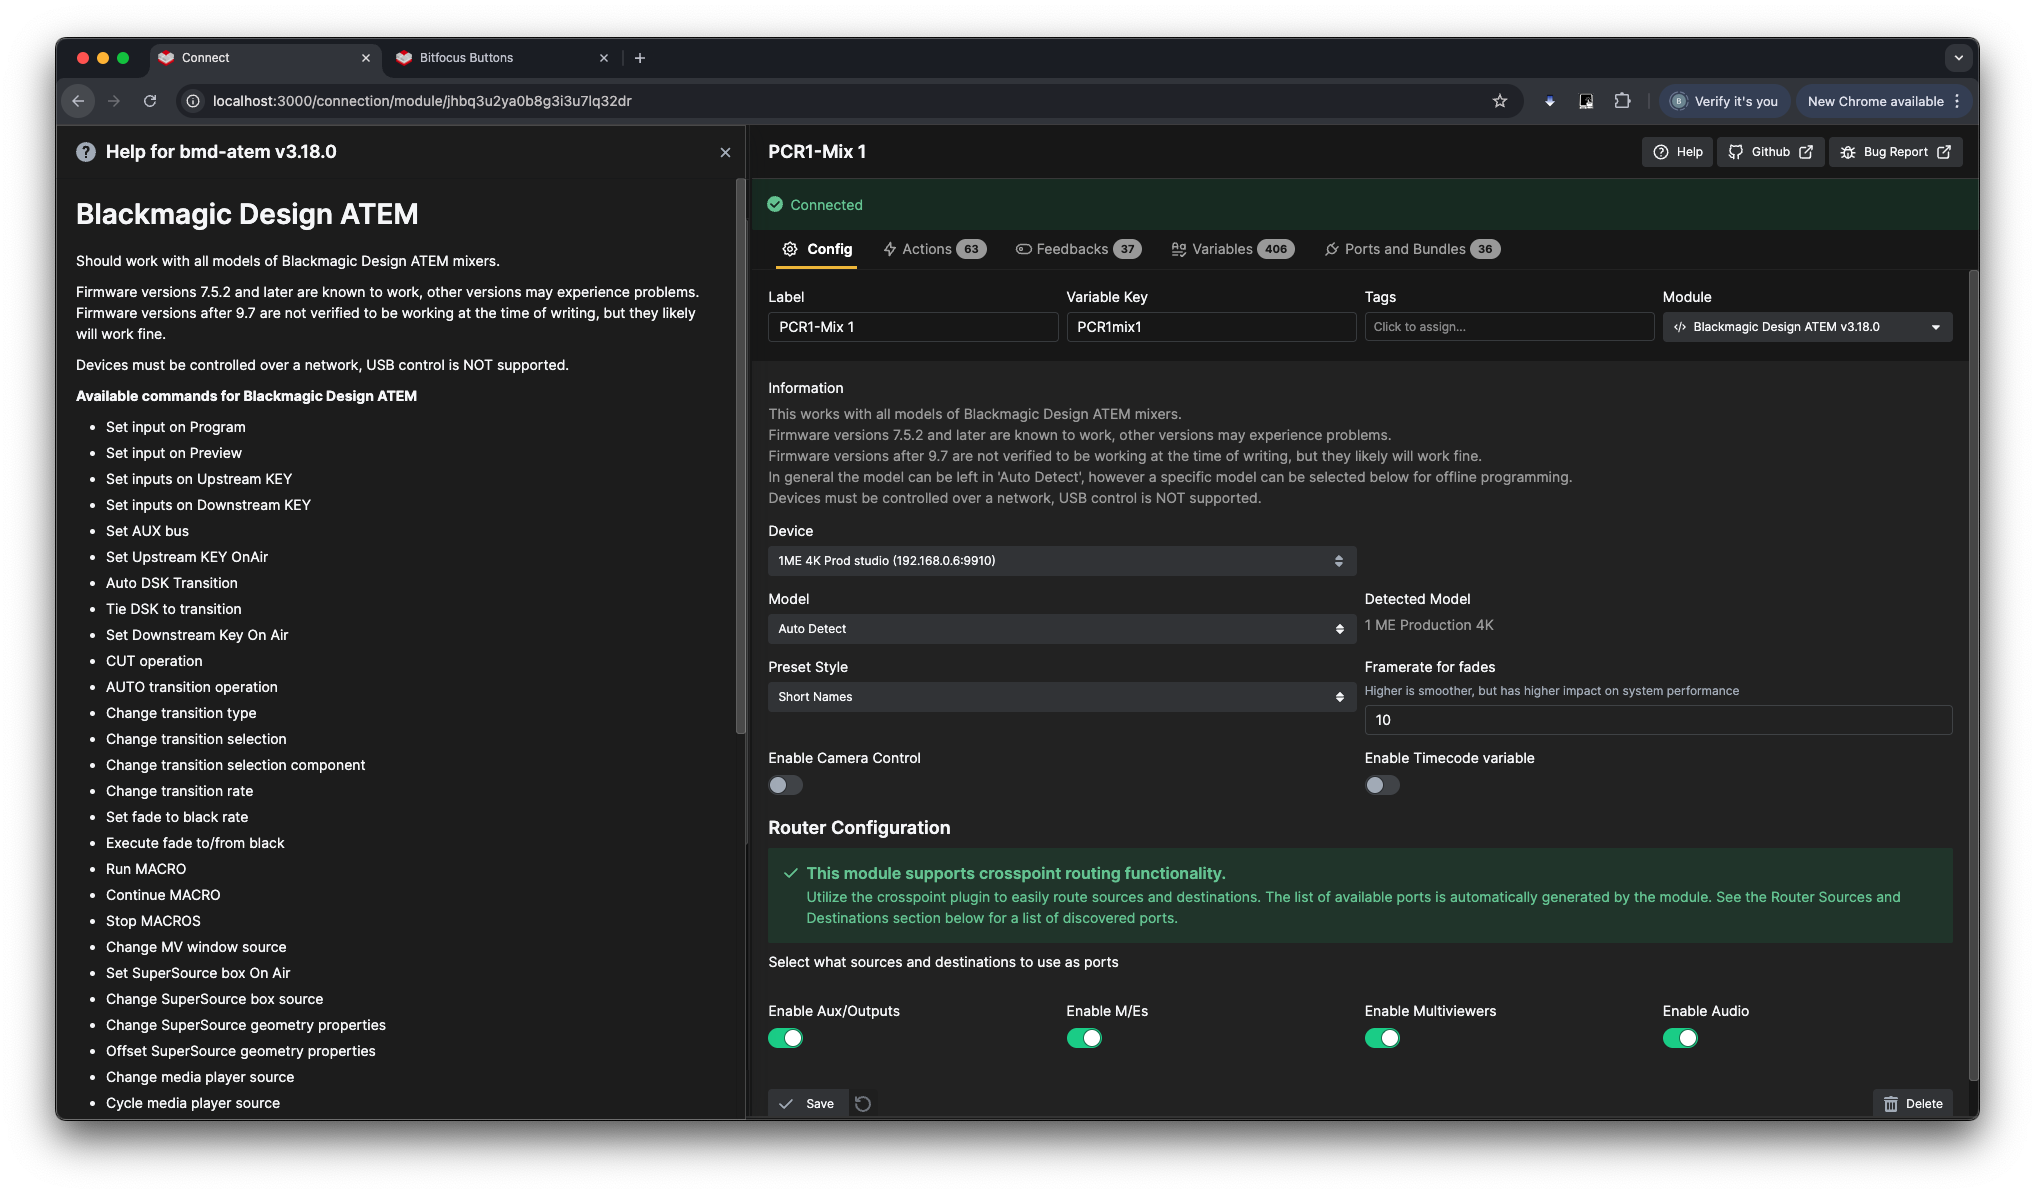Screen dimensions: 2035x1194
Task: Click 'Cycle media player source' list item
Action: 193,1103
